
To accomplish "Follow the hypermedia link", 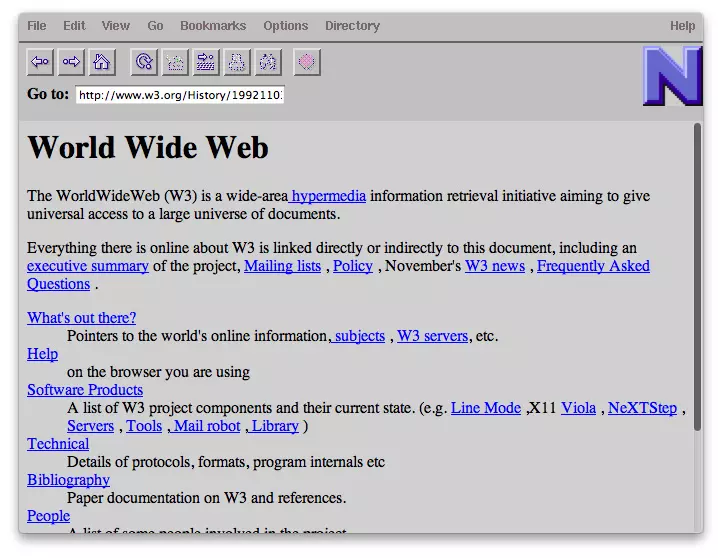I will click(x=328, y=196).
